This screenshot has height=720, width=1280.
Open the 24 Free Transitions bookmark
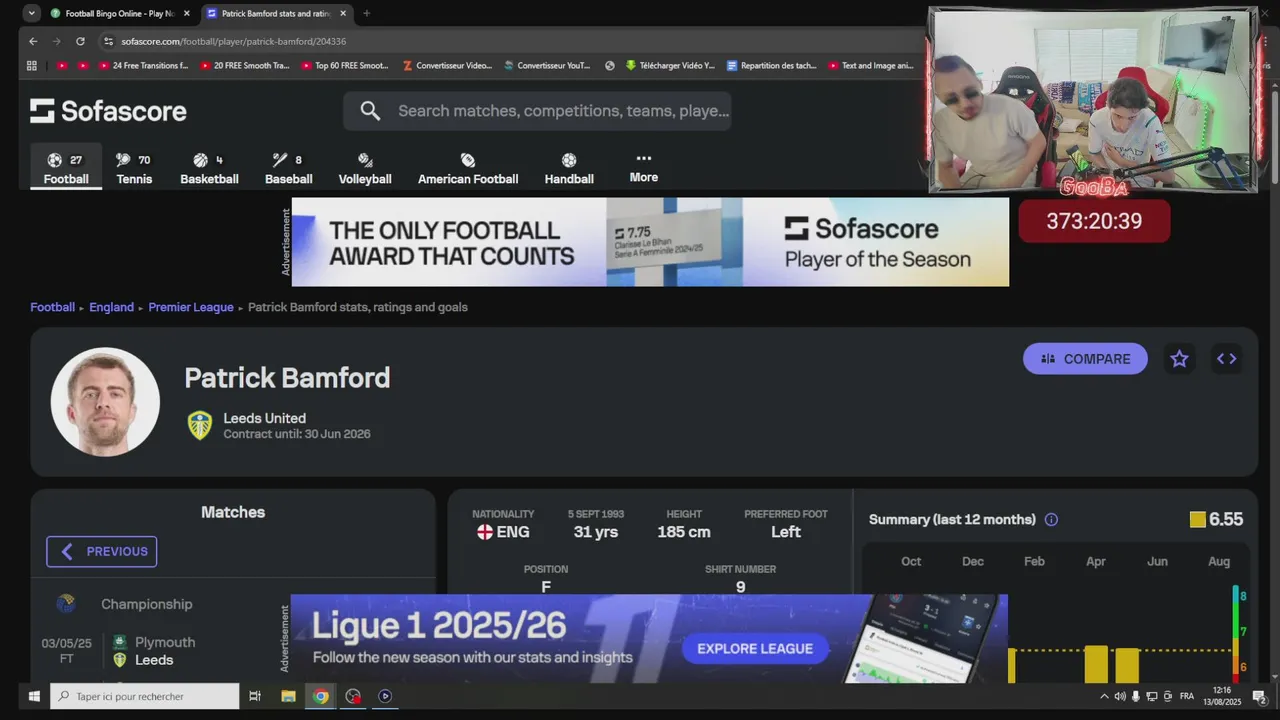144,66
